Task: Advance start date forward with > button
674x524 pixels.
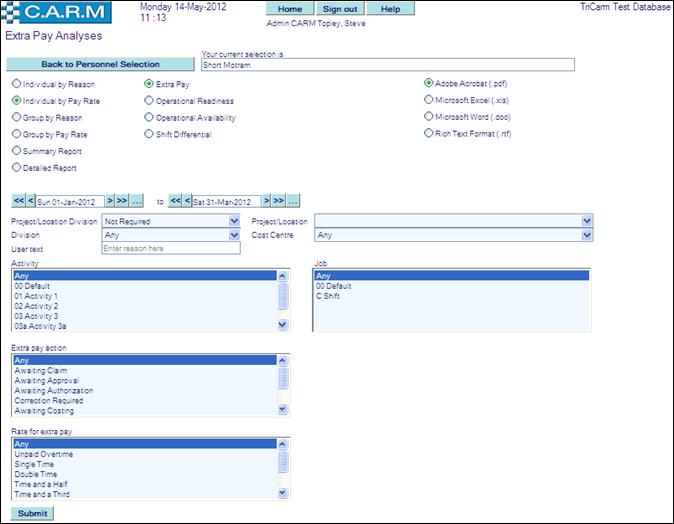Action: click(110, 201)
